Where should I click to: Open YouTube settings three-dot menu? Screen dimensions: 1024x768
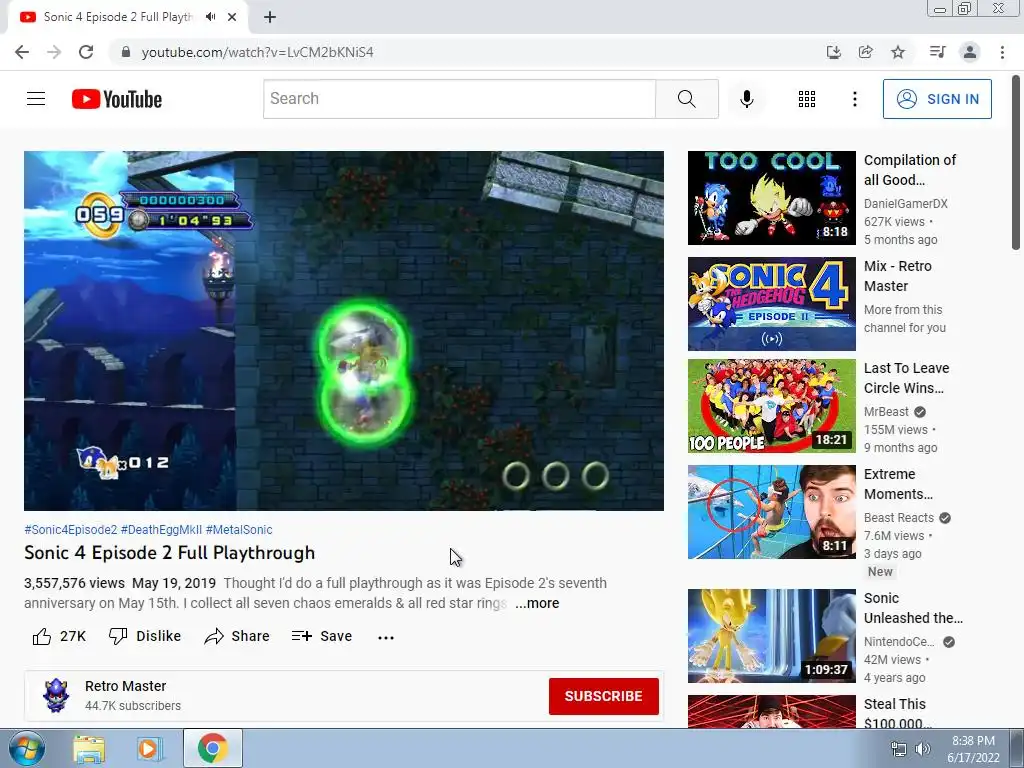point(854,99)
